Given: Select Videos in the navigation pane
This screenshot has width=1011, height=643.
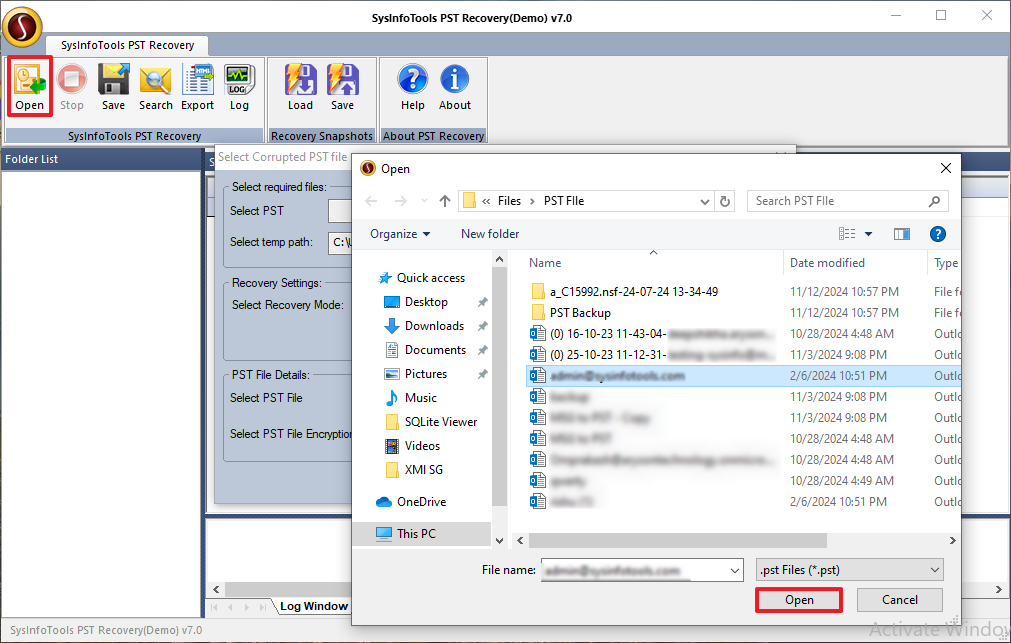Looking at the screenshot, I should [422, 446].
